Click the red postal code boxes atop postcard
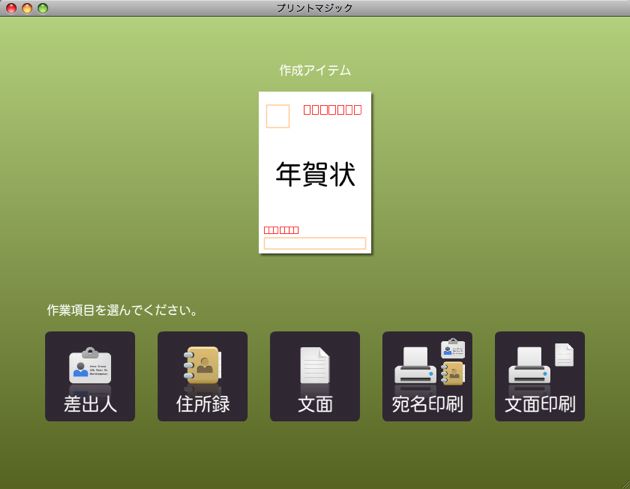Viewport: 630px width, 489px height. click(332, 110)
